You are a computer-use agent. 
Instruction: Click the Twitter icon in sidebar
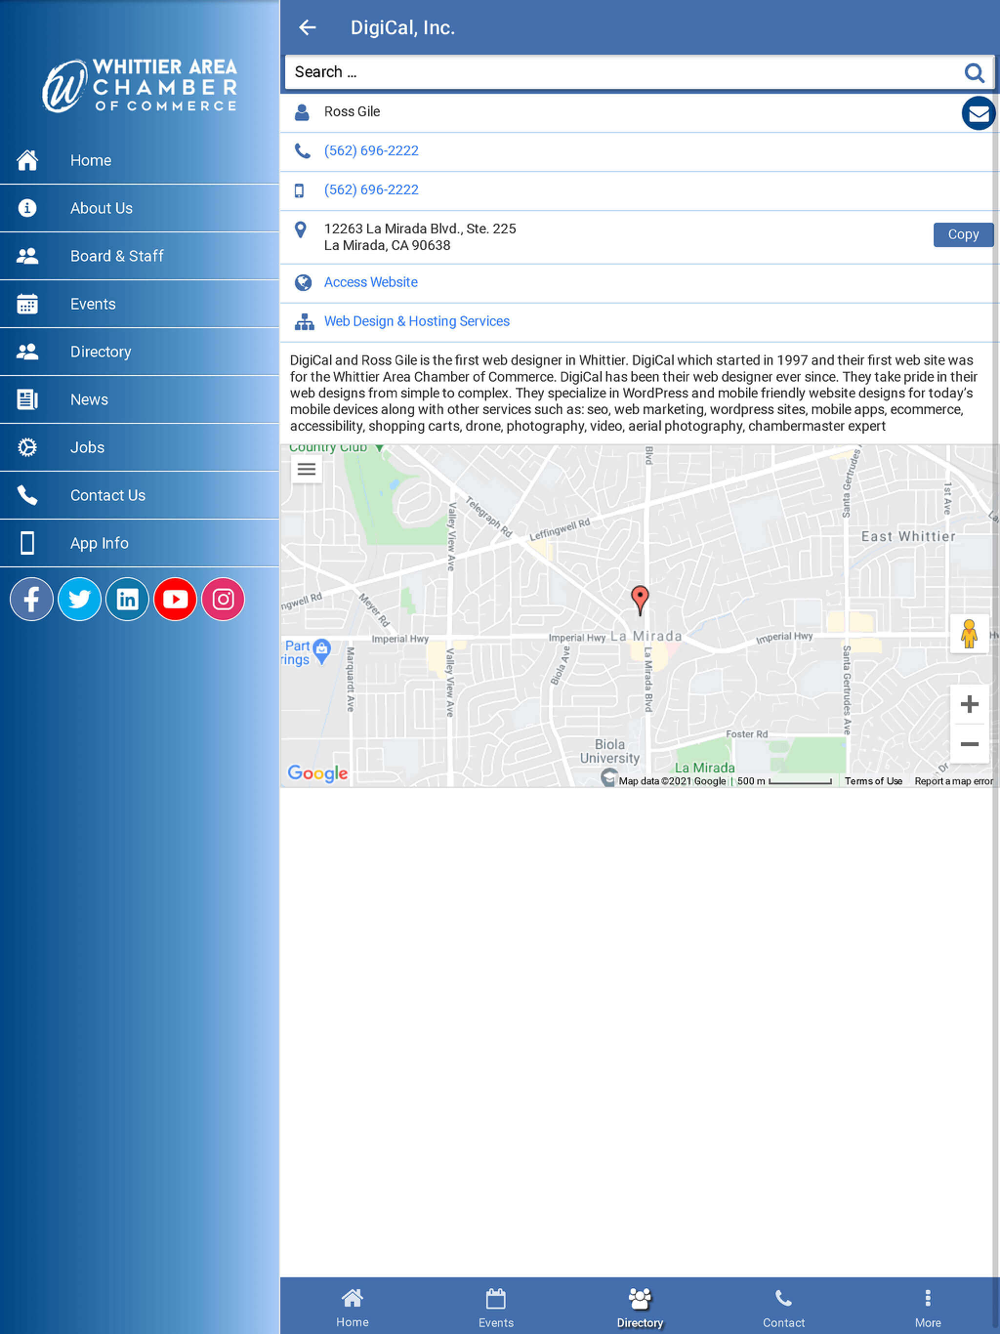(80, 599)
